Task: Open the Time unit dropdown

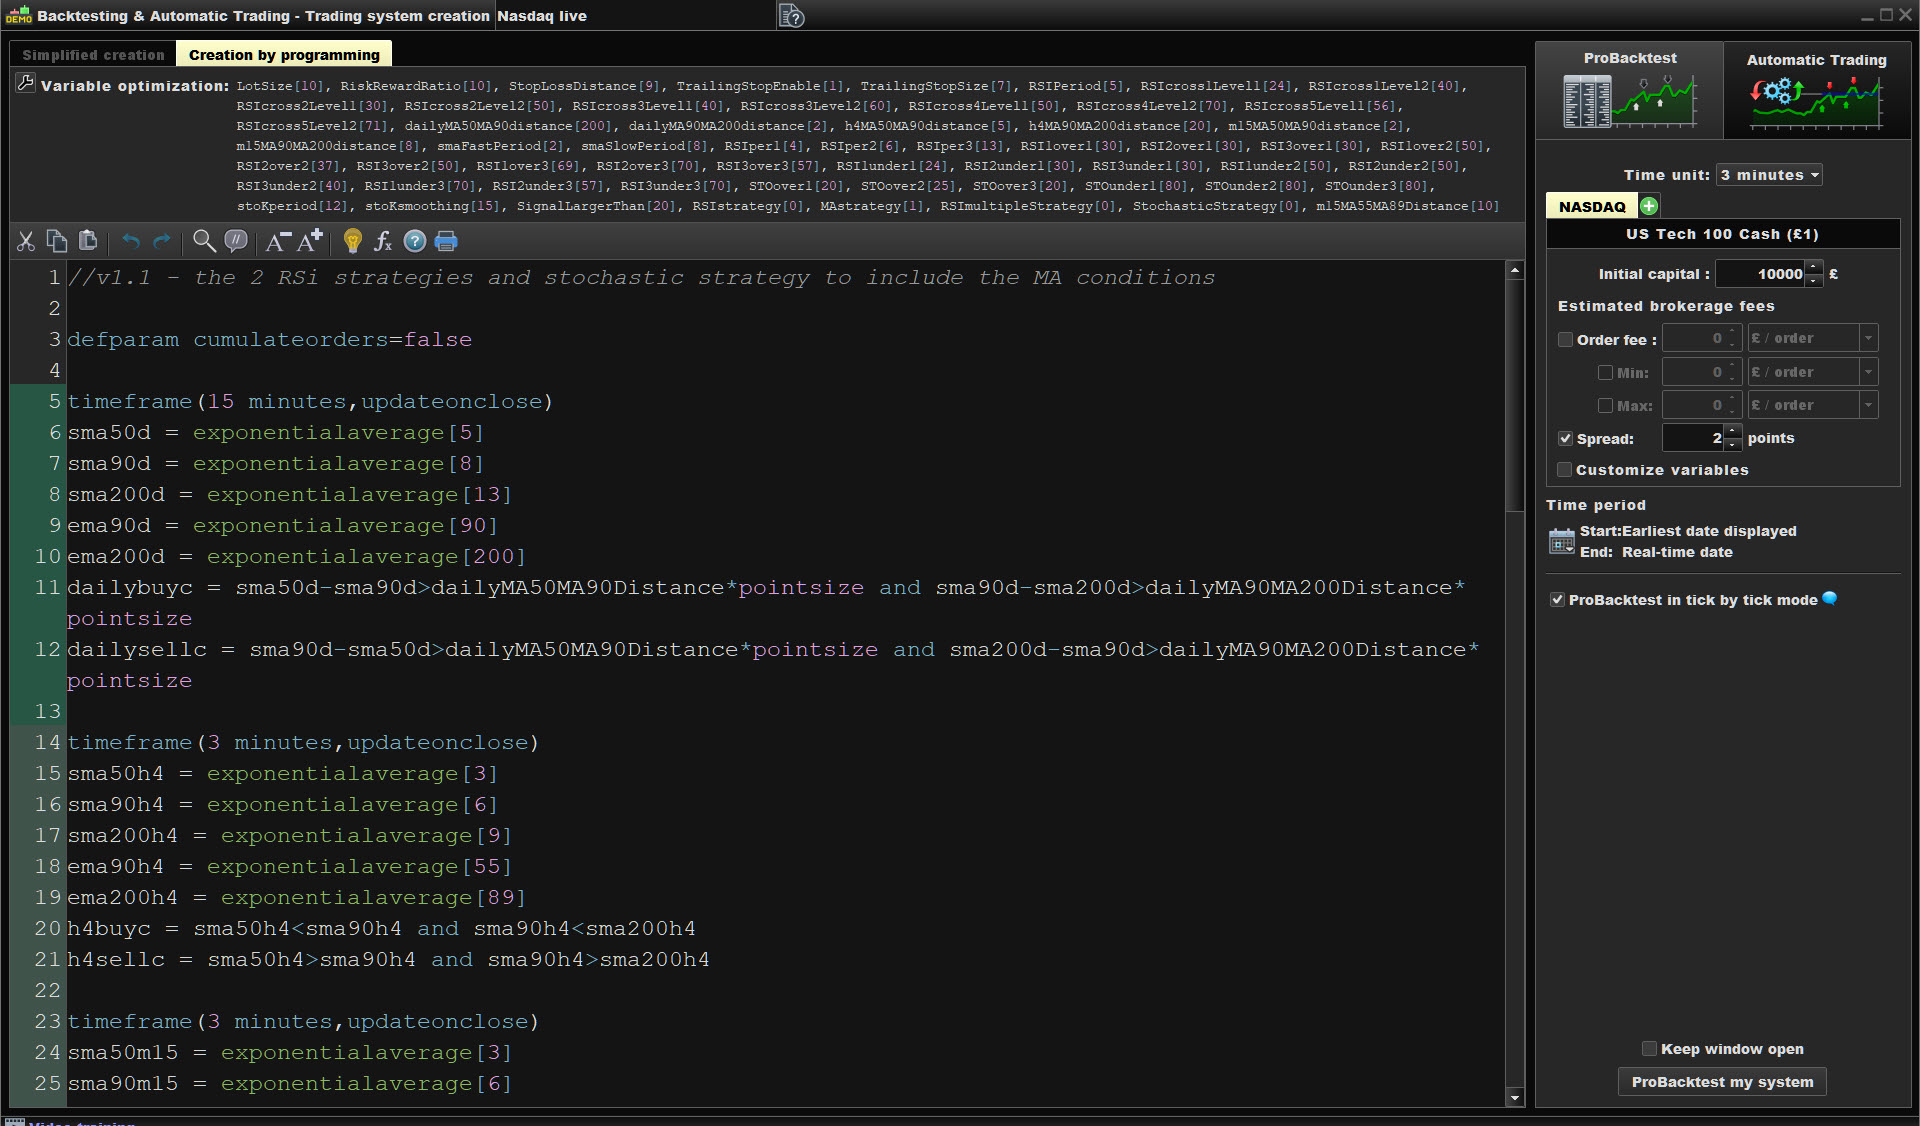Action: pos(1769,175)
